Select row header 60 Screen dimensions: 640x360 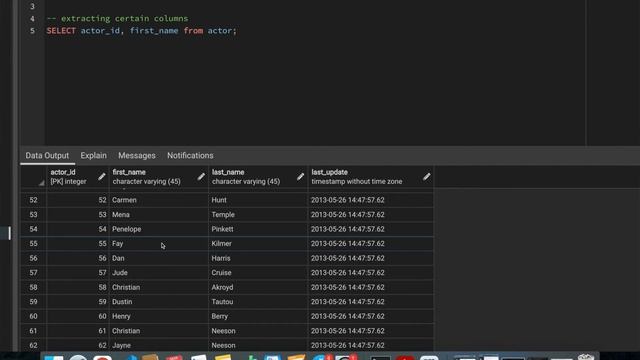click(33, 316)
